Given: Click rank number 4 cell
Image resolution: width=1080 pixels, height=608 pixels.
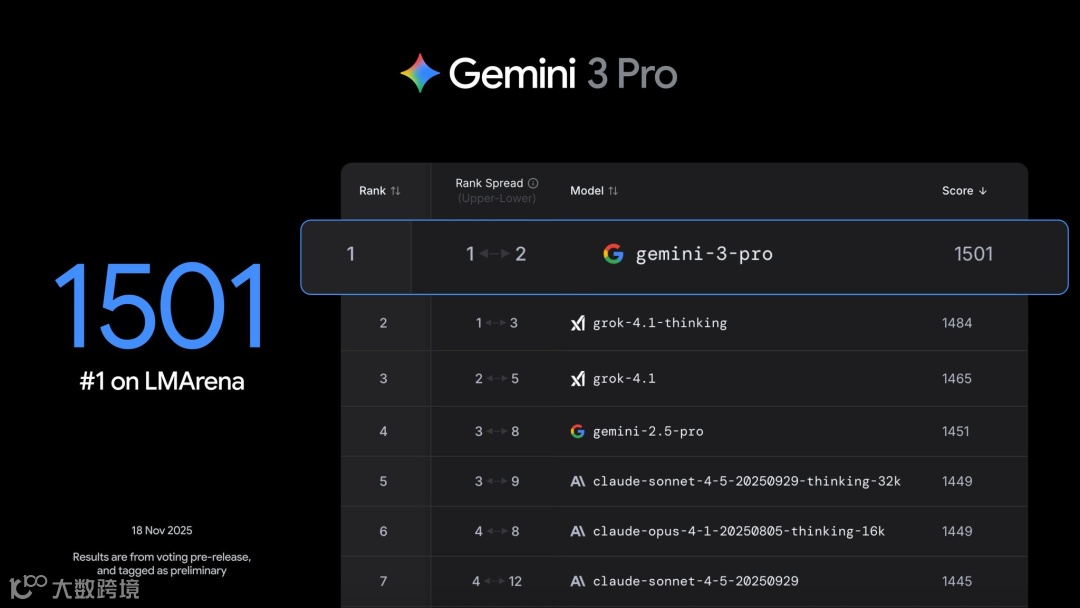Looking at the screenshot, I should pyautogui.click(x=383, y=431).
